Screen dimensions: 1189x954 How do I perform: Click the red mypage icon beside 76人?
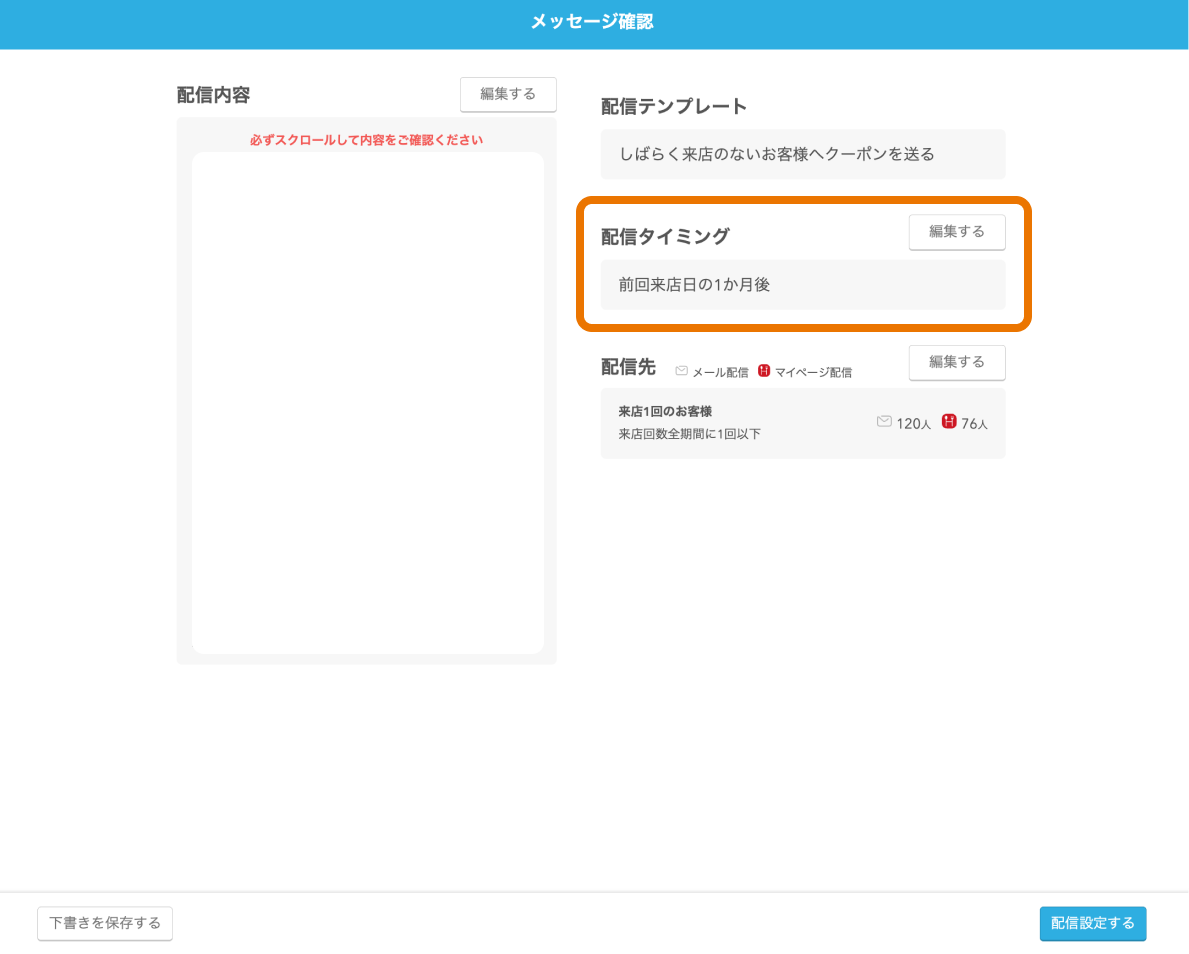[949, 422]
